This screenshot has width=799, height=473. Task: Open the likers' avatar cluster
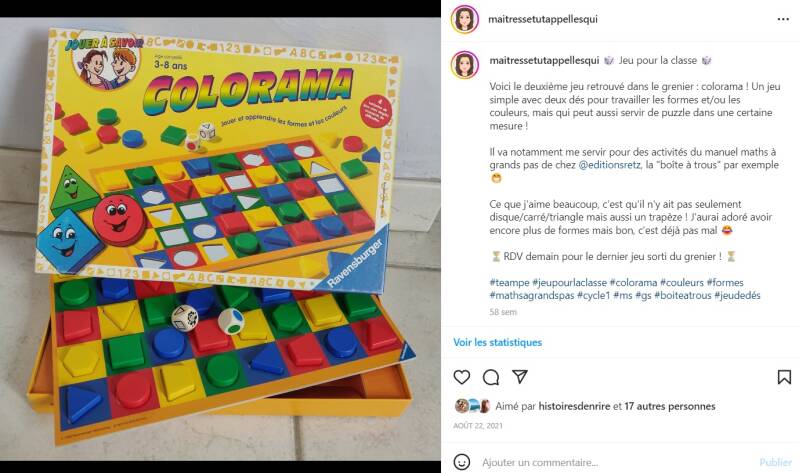tap(472, 406)
